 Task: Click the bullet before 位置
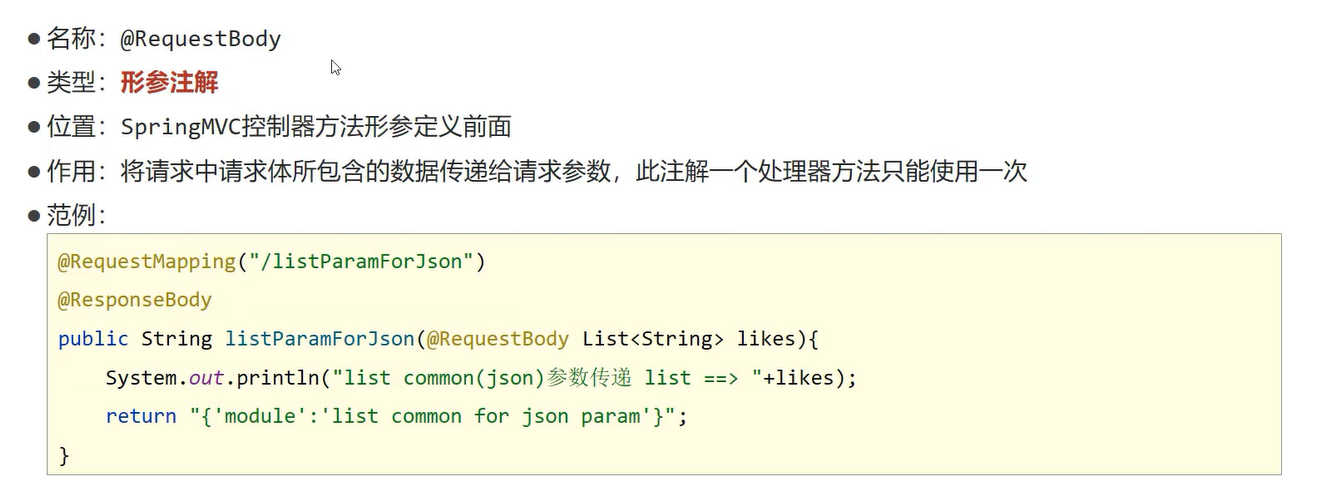[34, 127]
